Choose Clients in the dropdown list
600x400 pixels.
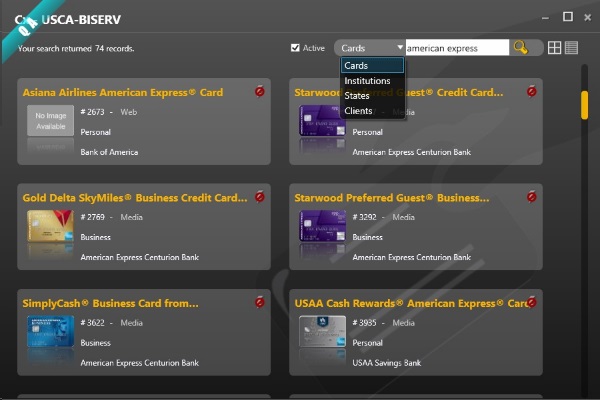pyautogui.click(x=372, y=111)
